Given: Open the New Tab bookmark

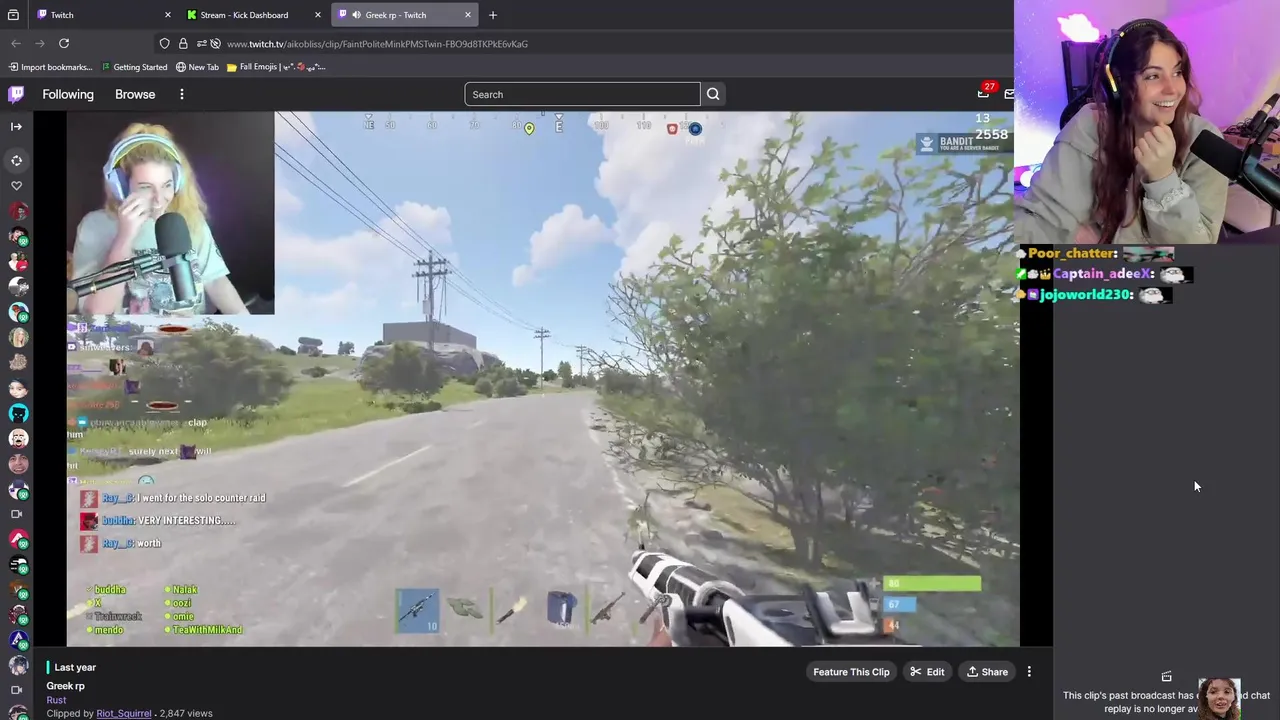Looking at the screenshot, I should coord(197,67).
